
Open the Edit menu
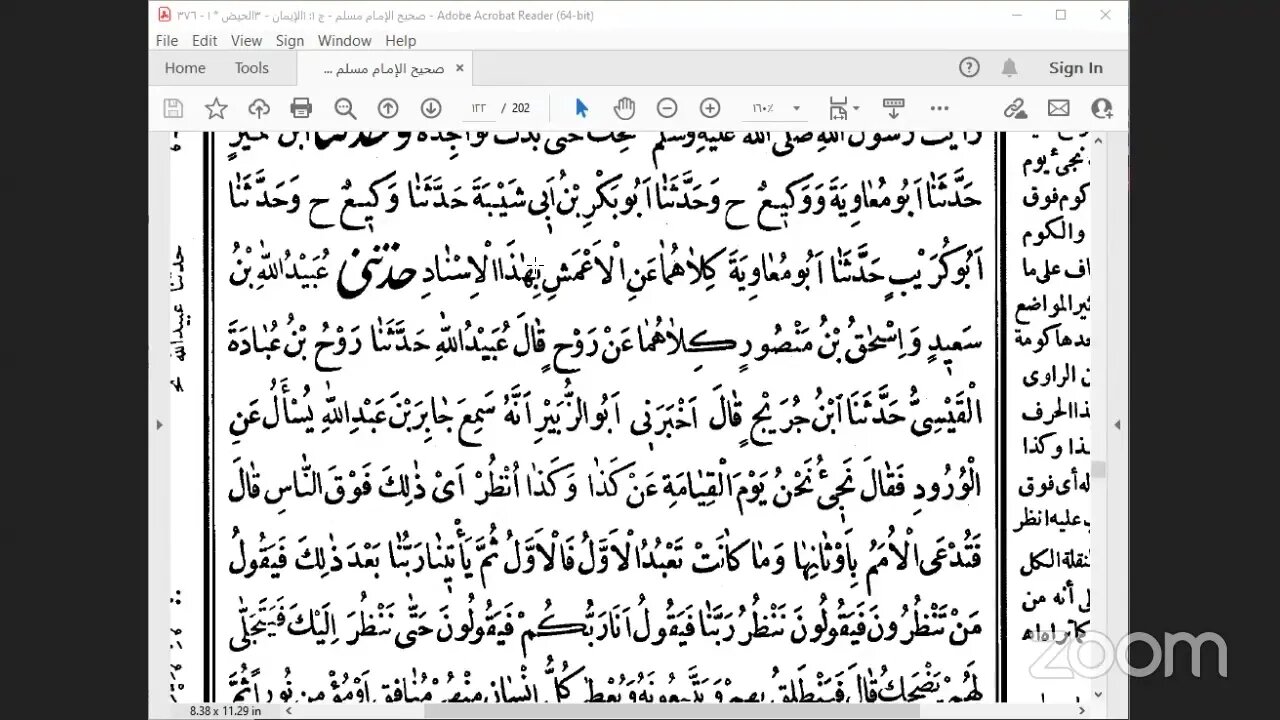205,41
